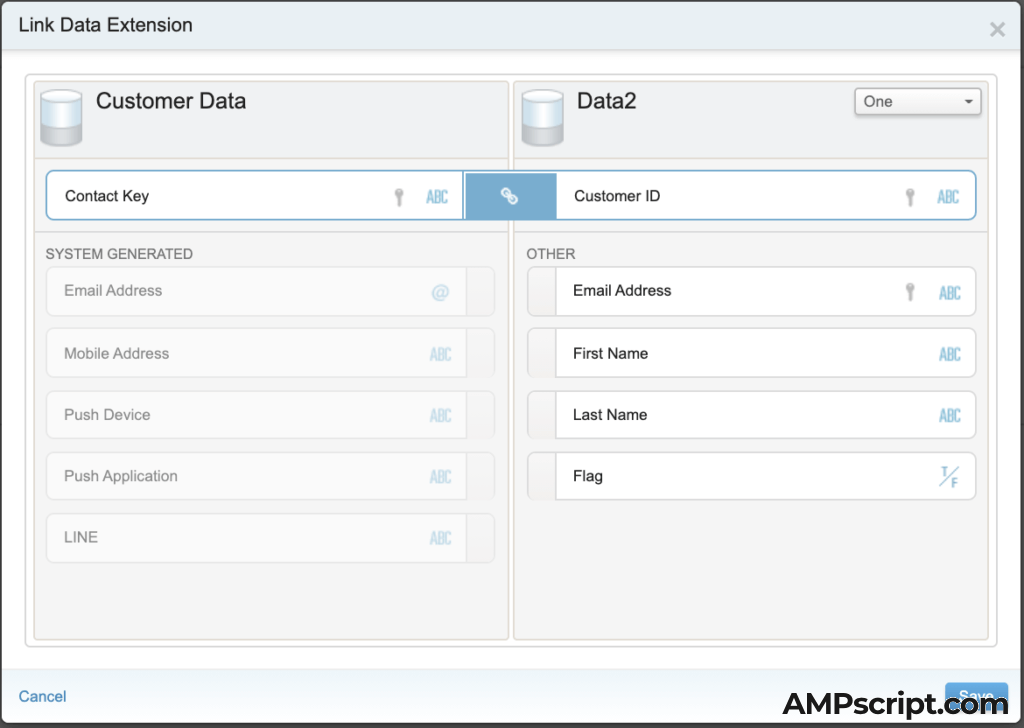Click the Customer Data database icon
This screenshot has height=728, width=1024.
(x=60, y=118)
